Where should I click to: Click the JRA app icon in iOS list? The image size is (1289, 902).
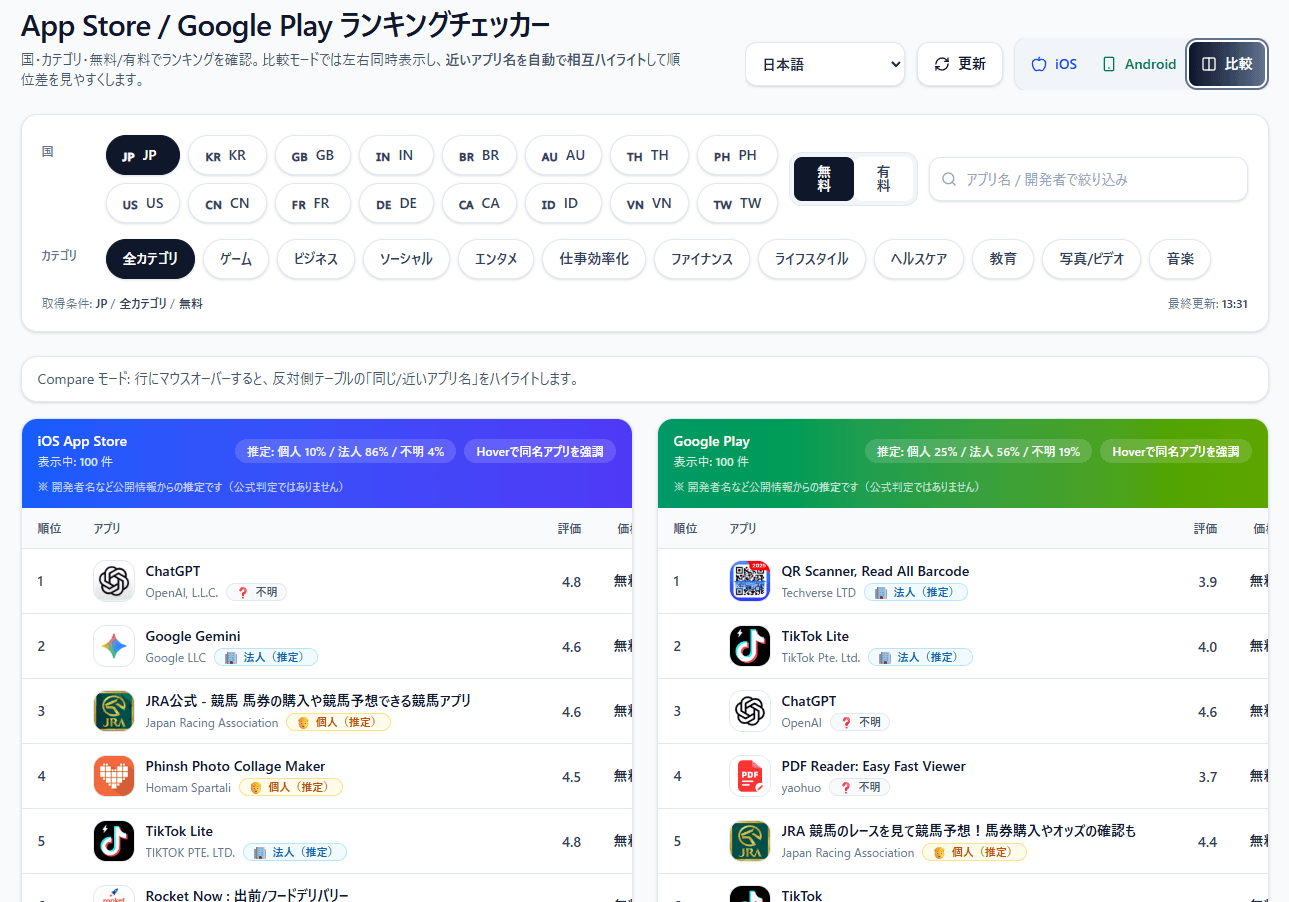coord(114,711)
